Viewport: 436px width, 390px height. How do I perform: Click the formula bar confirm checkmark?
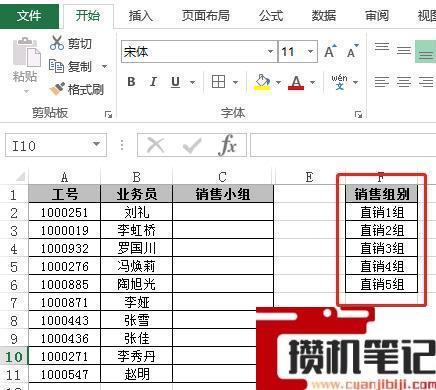coord(192,145)
